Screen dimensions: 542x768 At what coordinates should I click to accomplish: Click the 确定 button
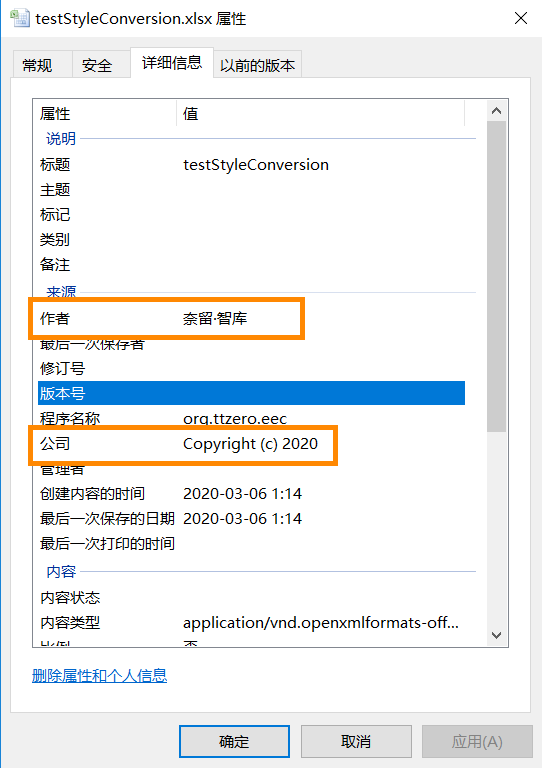click(234, 741)
